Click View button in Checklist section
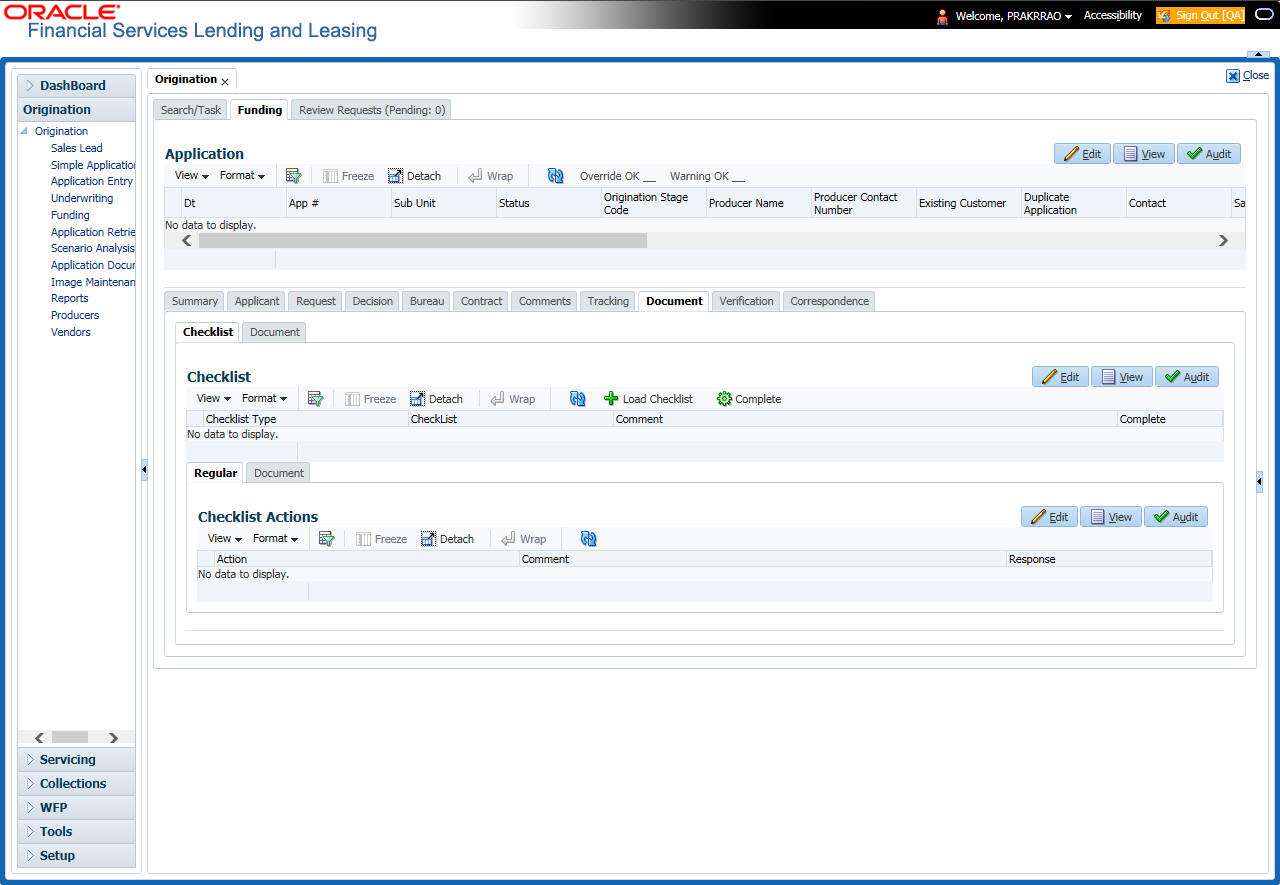 click(1121, 377)
